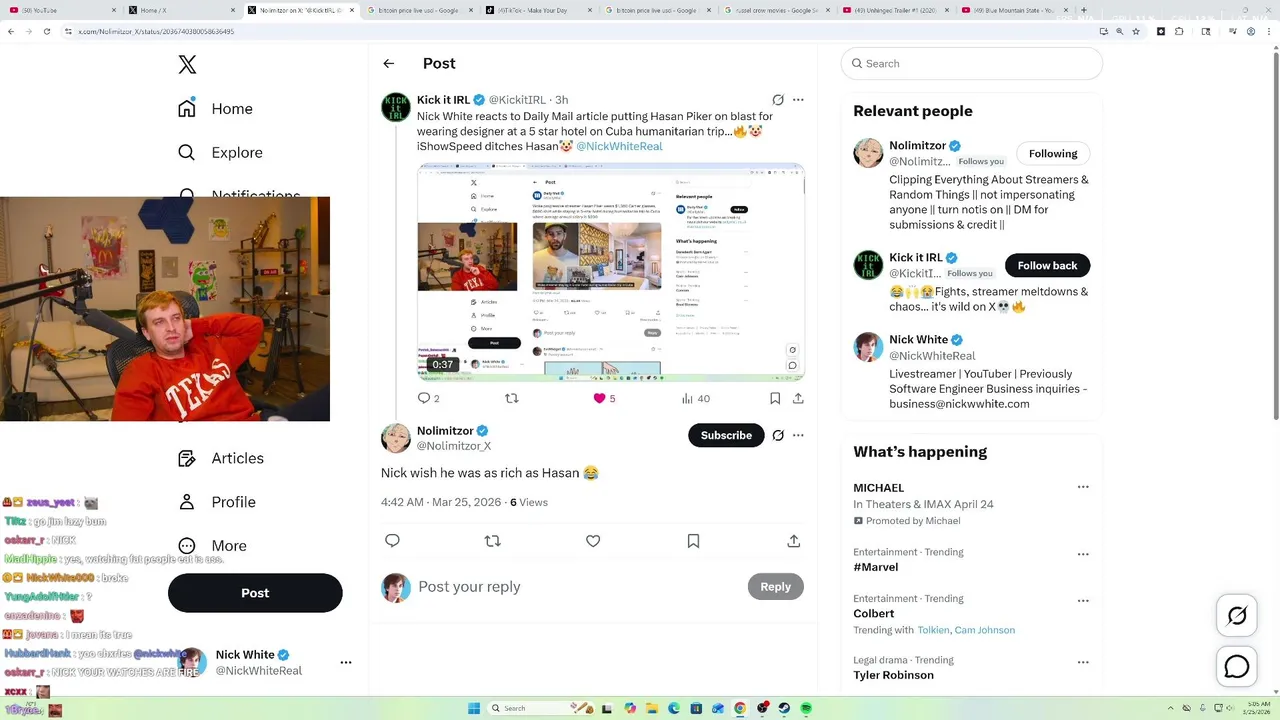Open Spotify from the taskbar
The width and height of the screenshot is (1280, 720).
(x=806, y=708)
